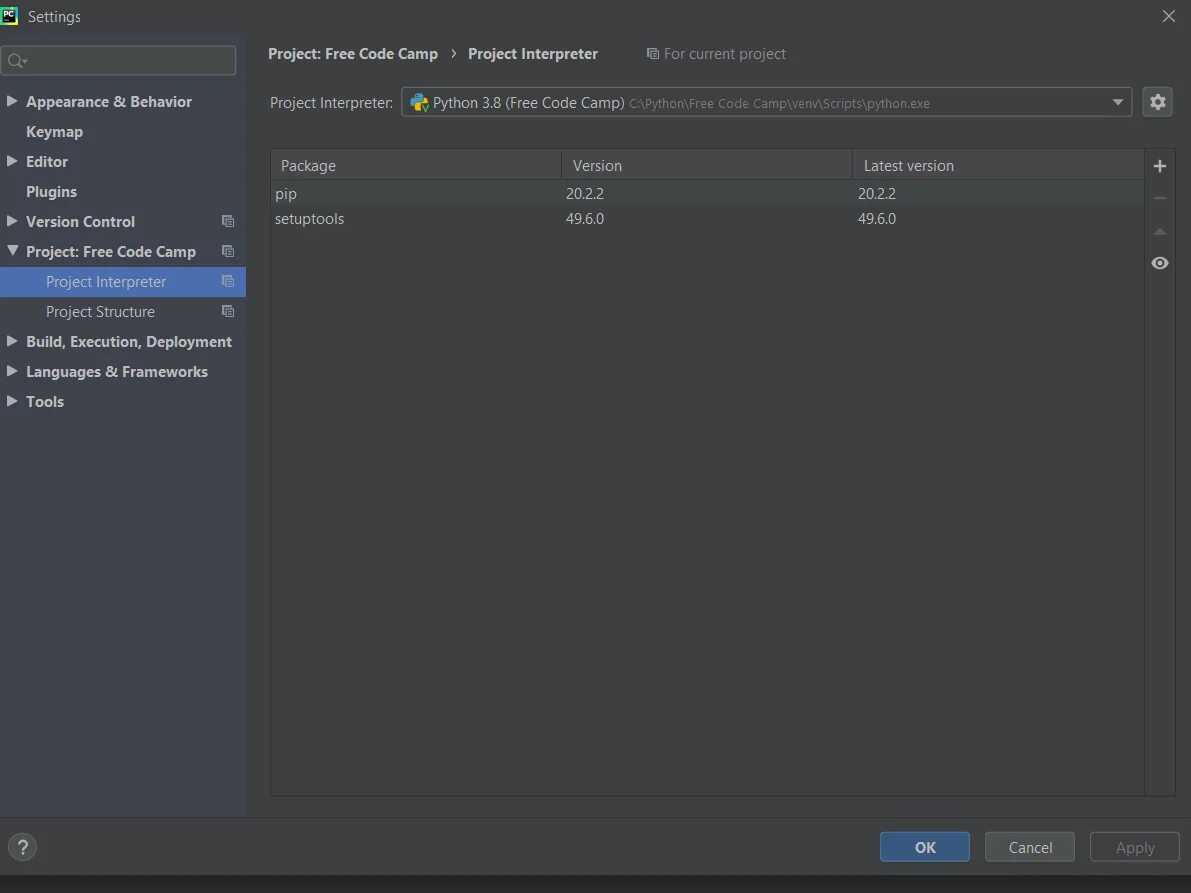Click project-scope icon beside Project Structure
1191x893 pixels.
tap(228, 311)
